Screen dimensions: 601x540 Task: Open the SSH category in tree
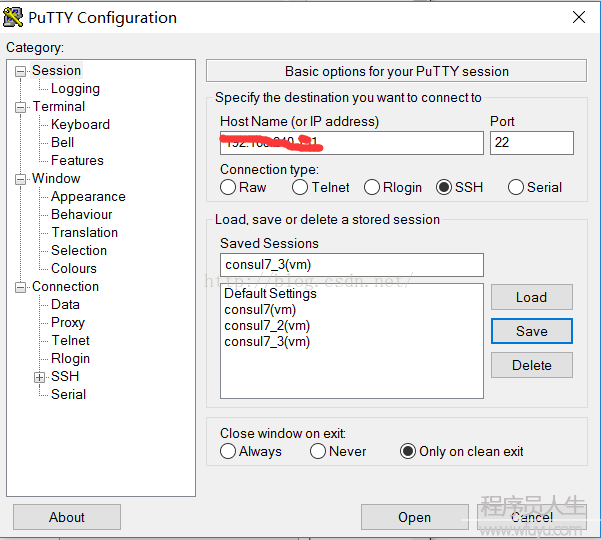65,377
